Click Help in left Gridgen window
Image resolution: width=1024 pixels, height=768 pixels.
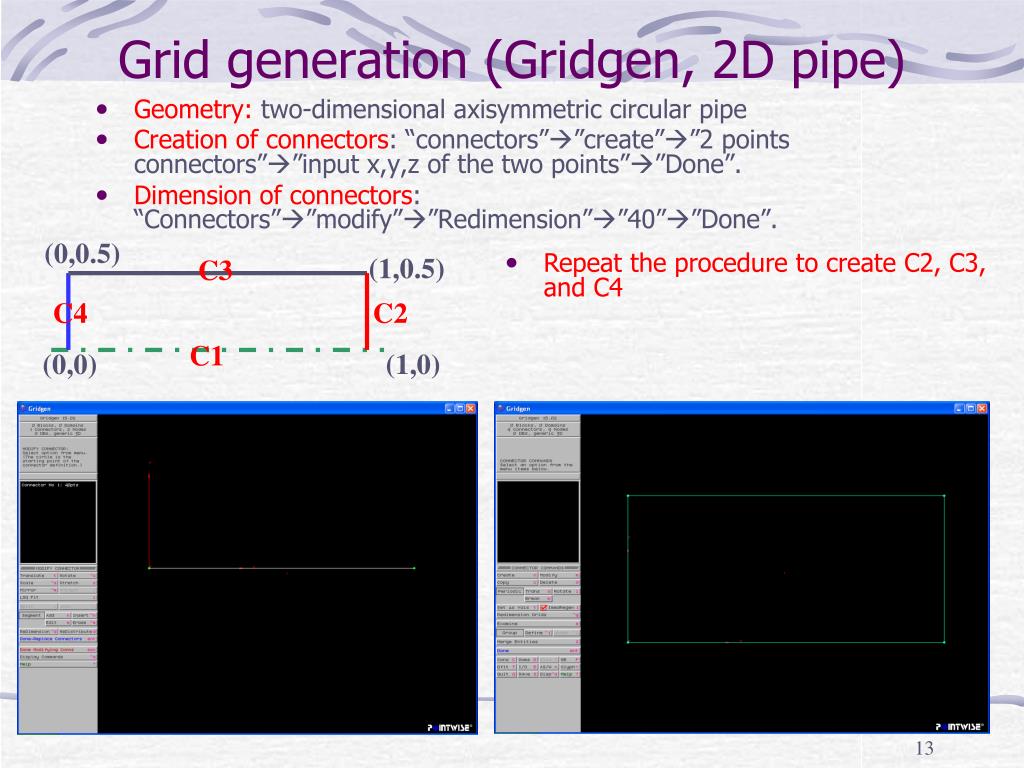coord(58,664)
